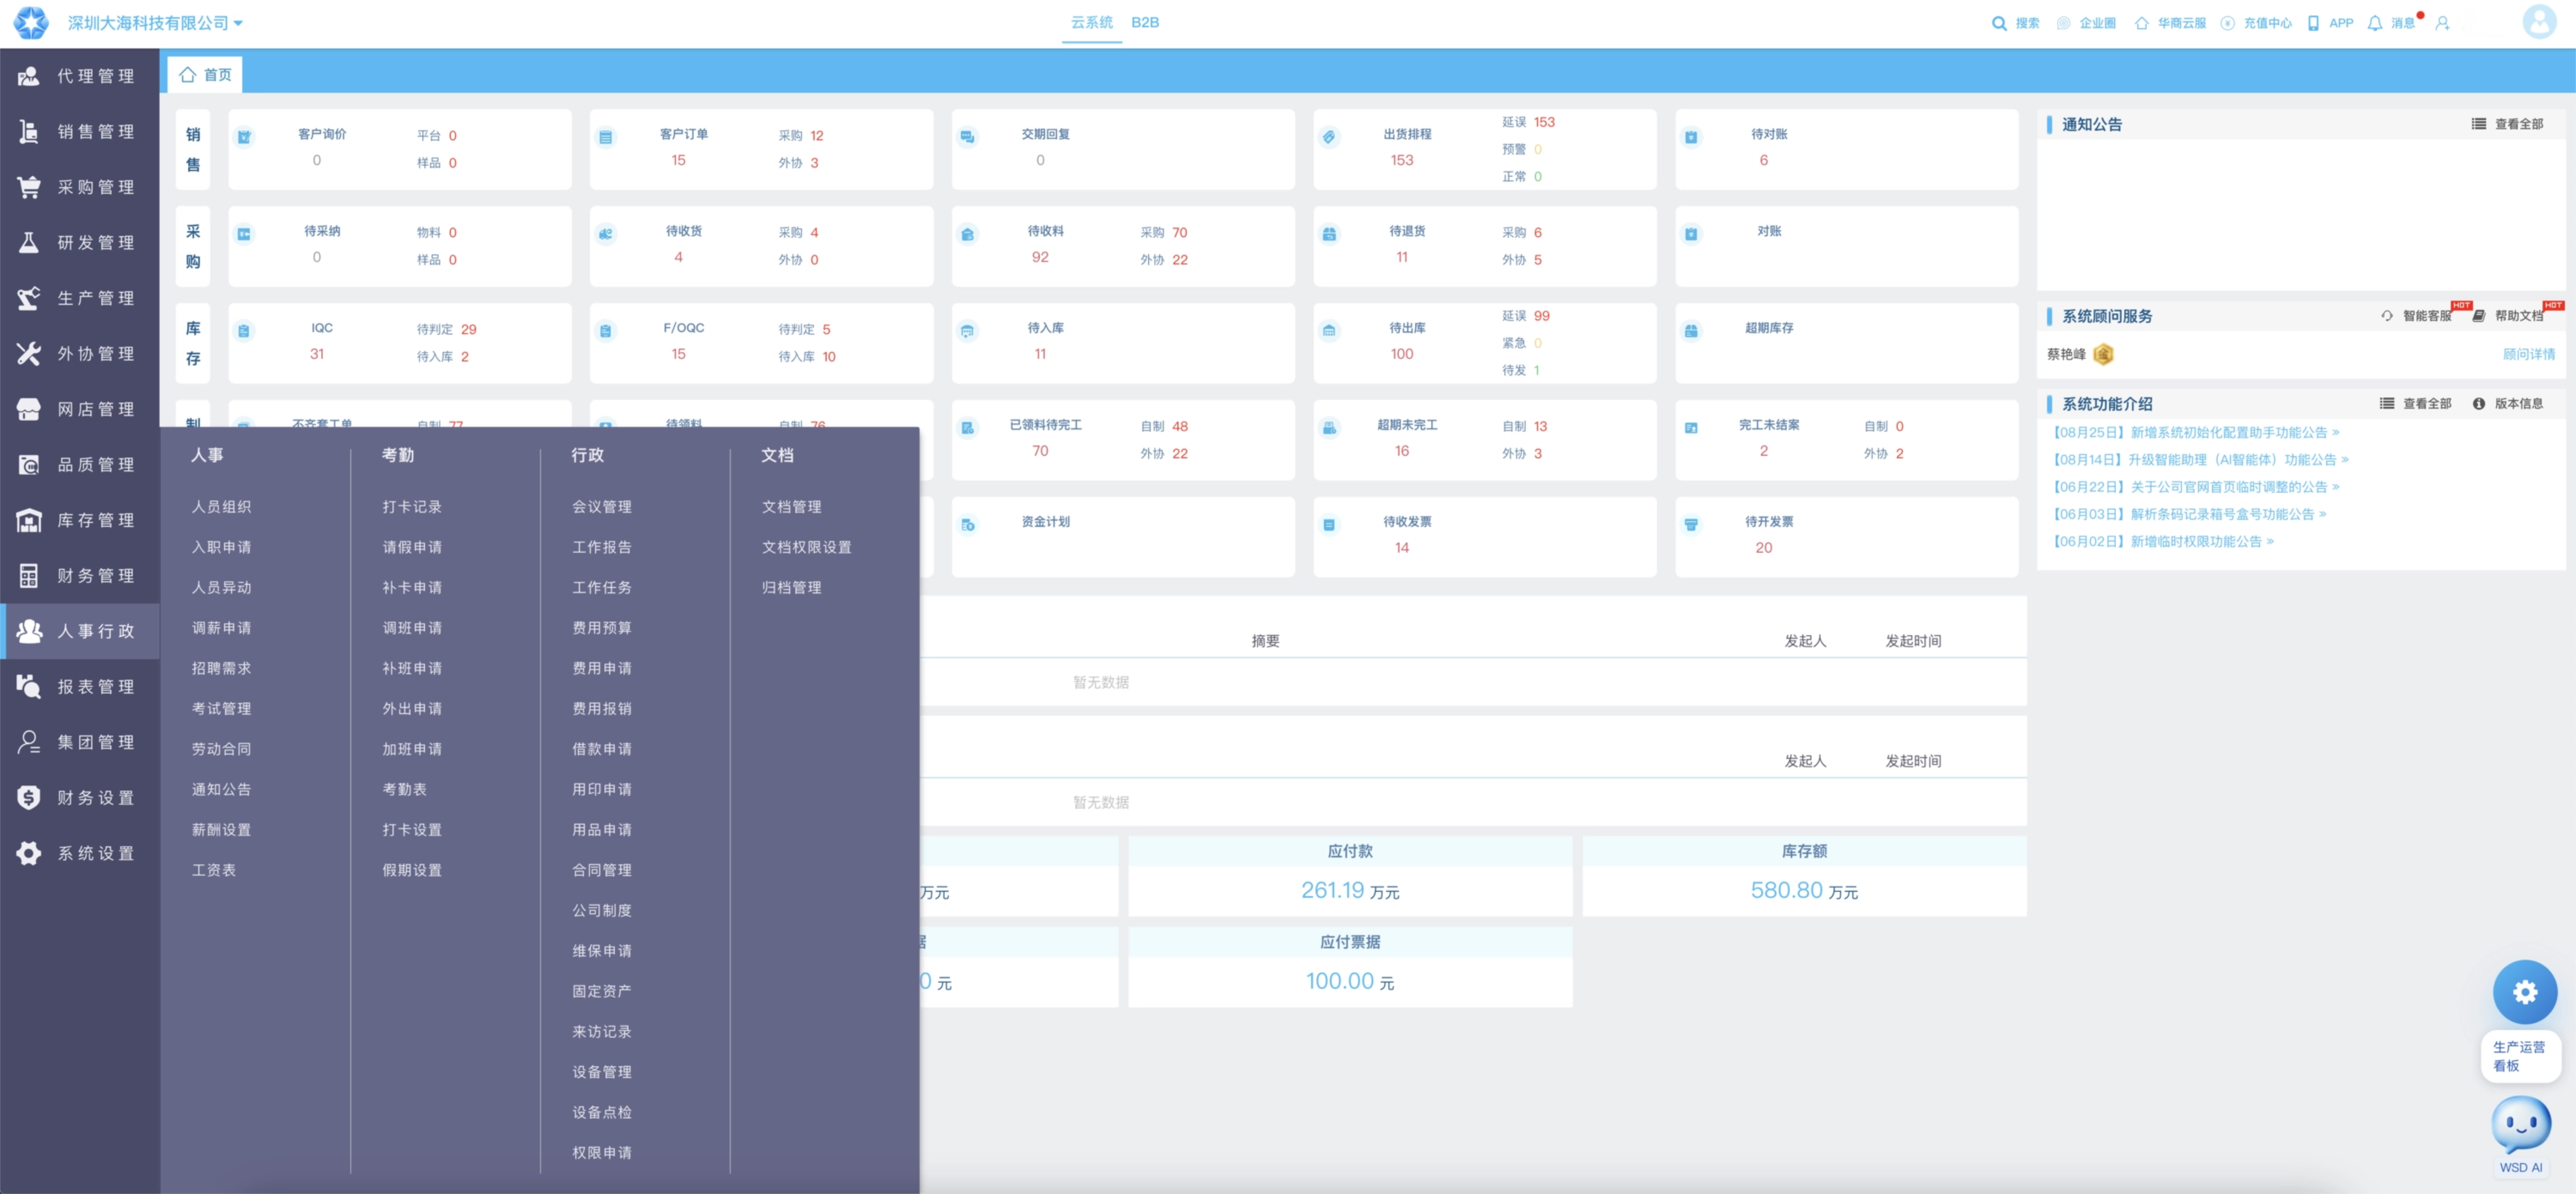The image size is (2576, 1194).
Task: Switch to the B2B tab
Action: [x=1145, y=22]
